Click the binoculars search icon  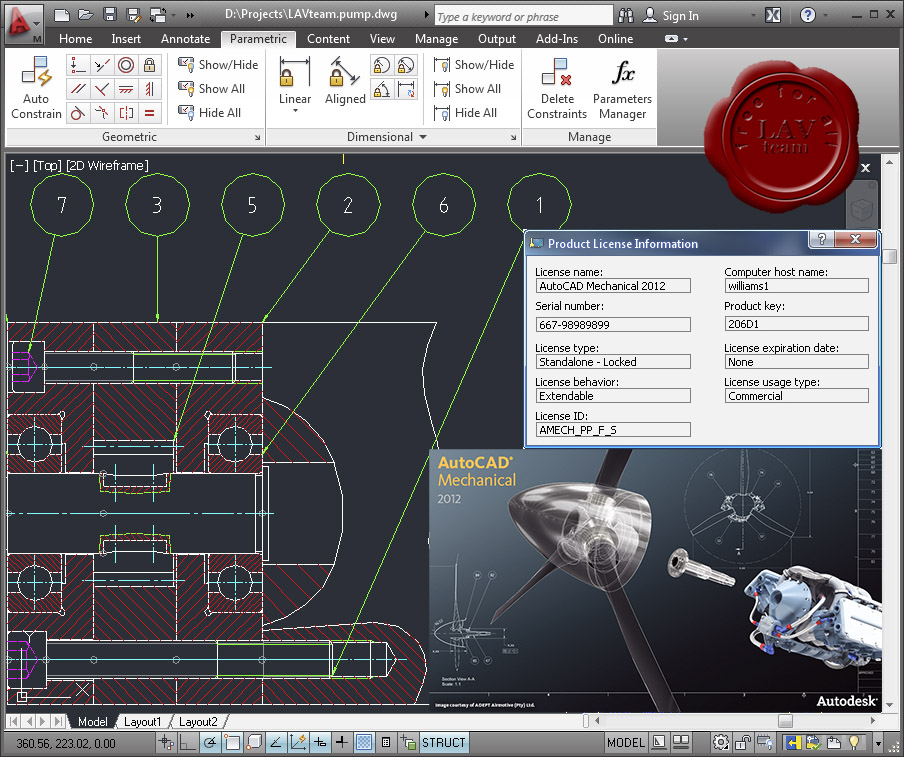pos(626,16)
